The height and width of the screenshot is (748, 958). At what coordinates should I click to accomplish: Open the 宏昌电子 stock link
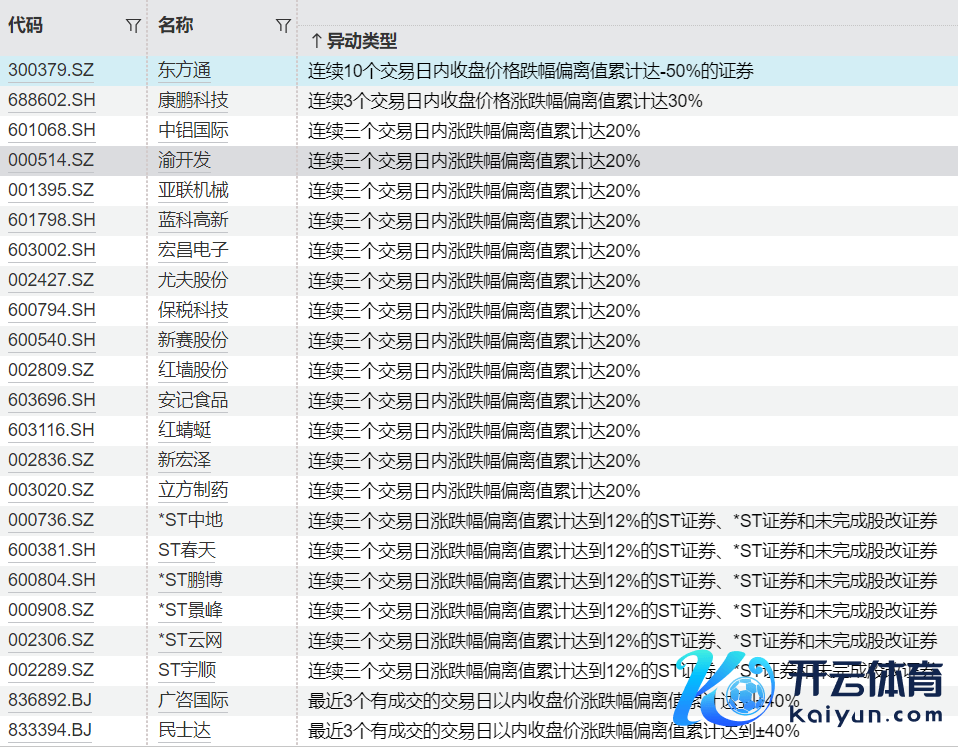[x=193, y=251]
